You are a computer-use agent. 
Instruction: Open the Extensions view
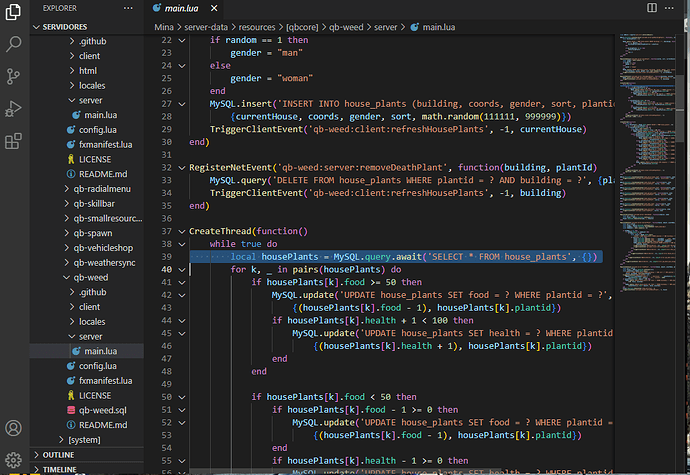tap(14, 140)
